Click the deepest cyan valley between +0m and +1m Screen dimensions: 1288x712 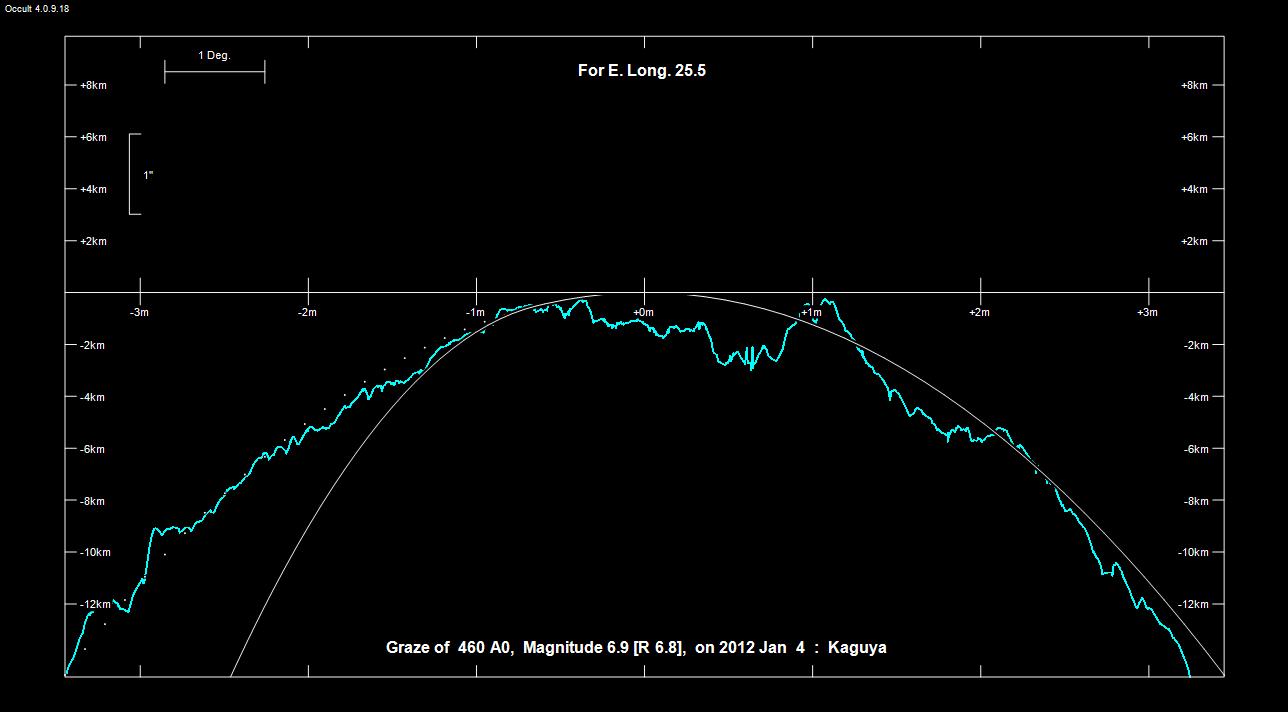752,368
